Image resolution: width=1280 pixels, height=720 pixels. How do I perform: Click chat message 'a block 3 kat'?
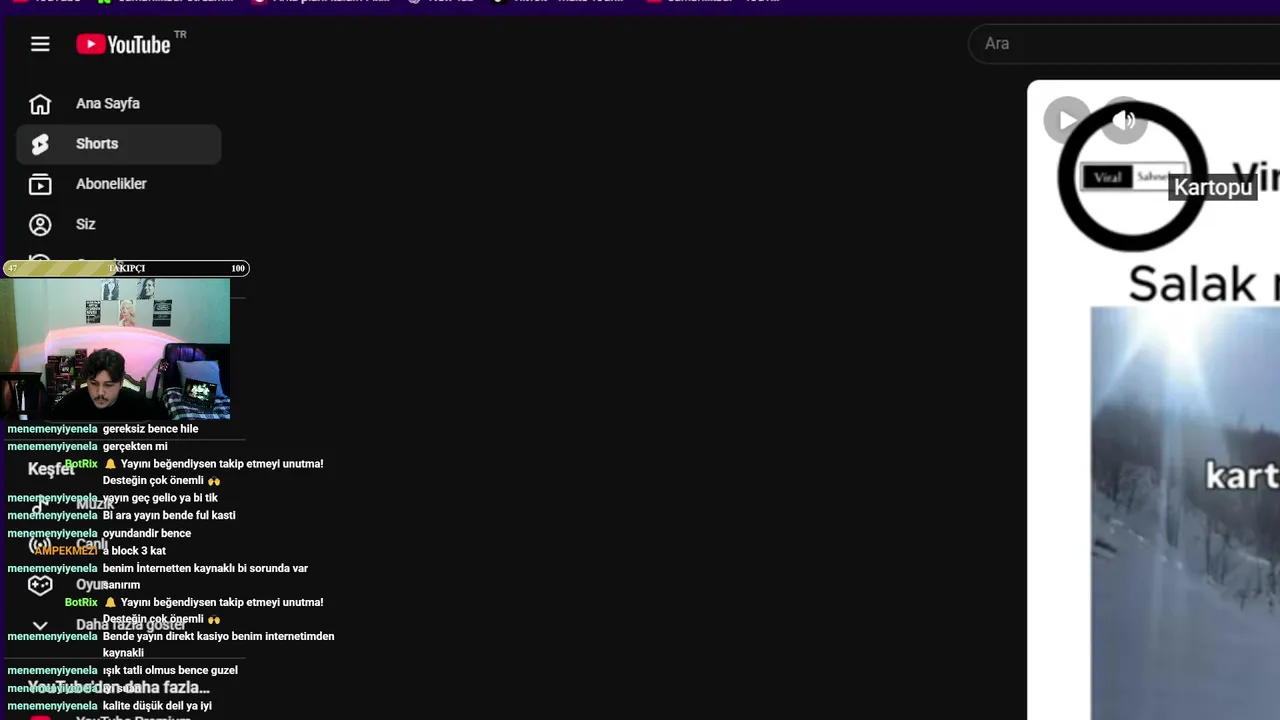click(134, 551)
